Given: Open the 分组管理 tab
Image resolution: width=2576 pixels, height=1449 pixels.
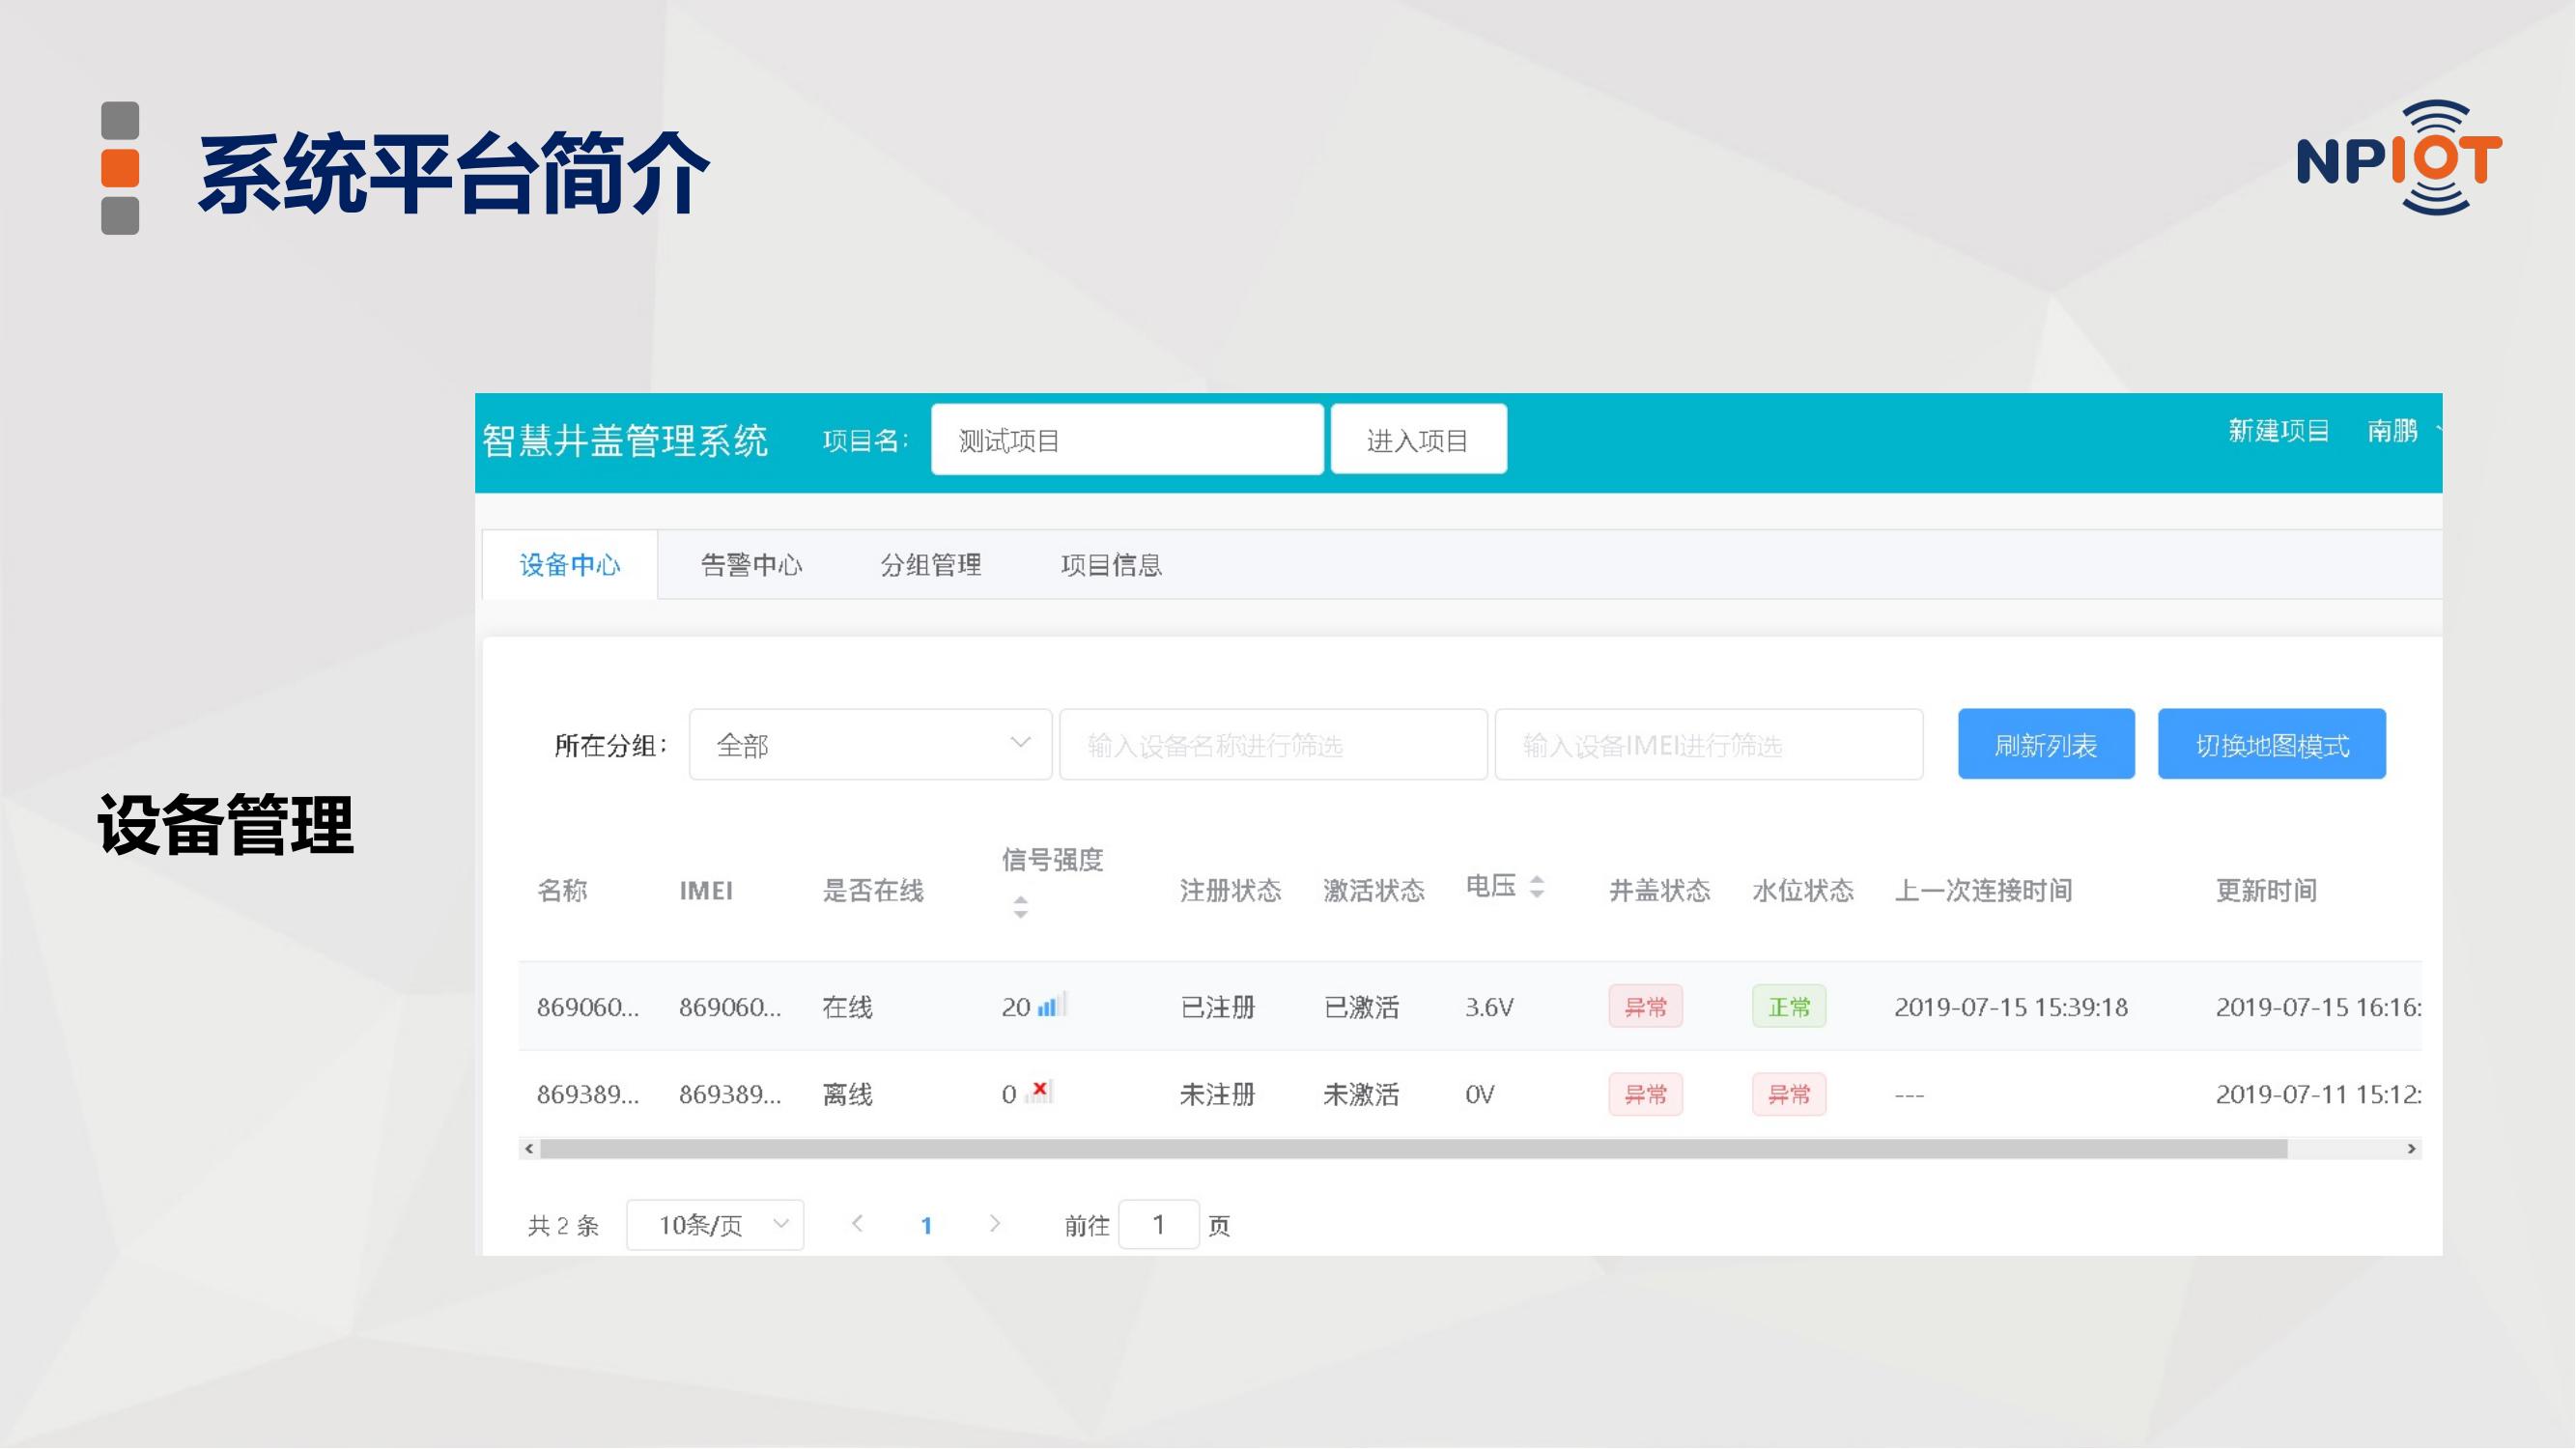Looking at the screenshot, I should 930,566.
